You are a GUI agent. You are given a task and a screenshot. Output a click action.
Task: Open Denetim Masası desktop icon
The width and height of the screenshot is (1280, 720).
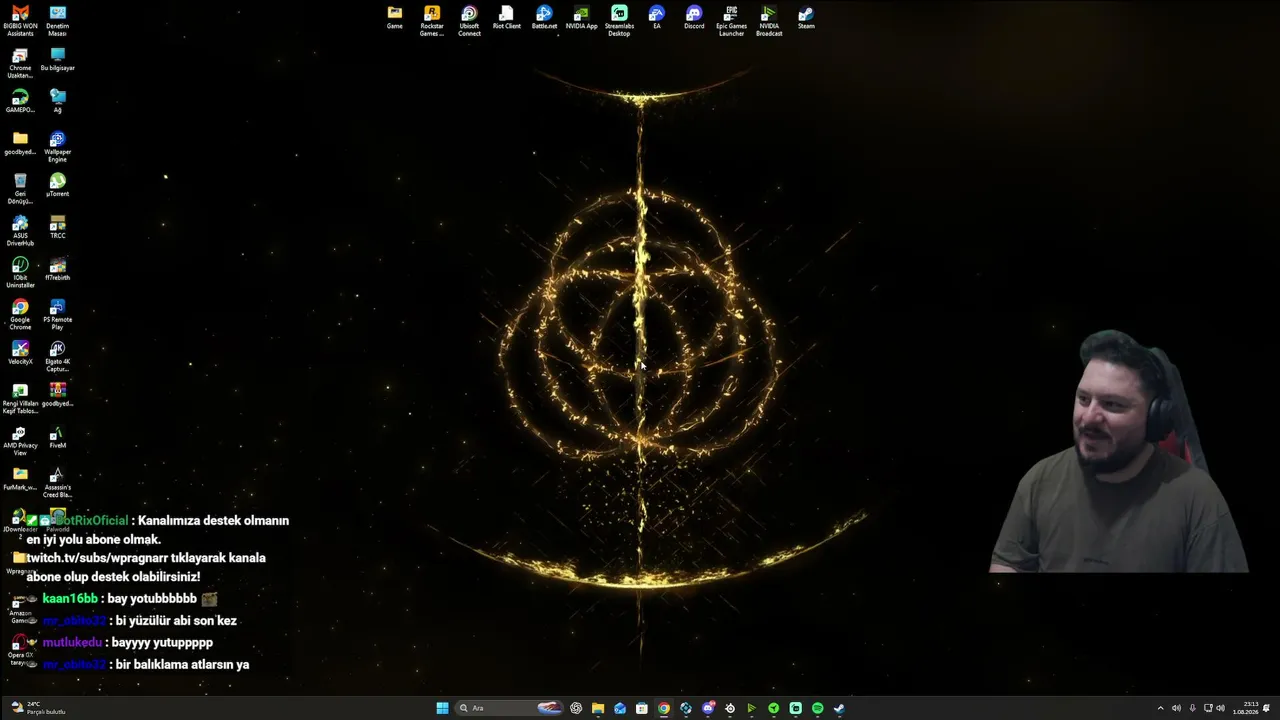click(58, 21)
